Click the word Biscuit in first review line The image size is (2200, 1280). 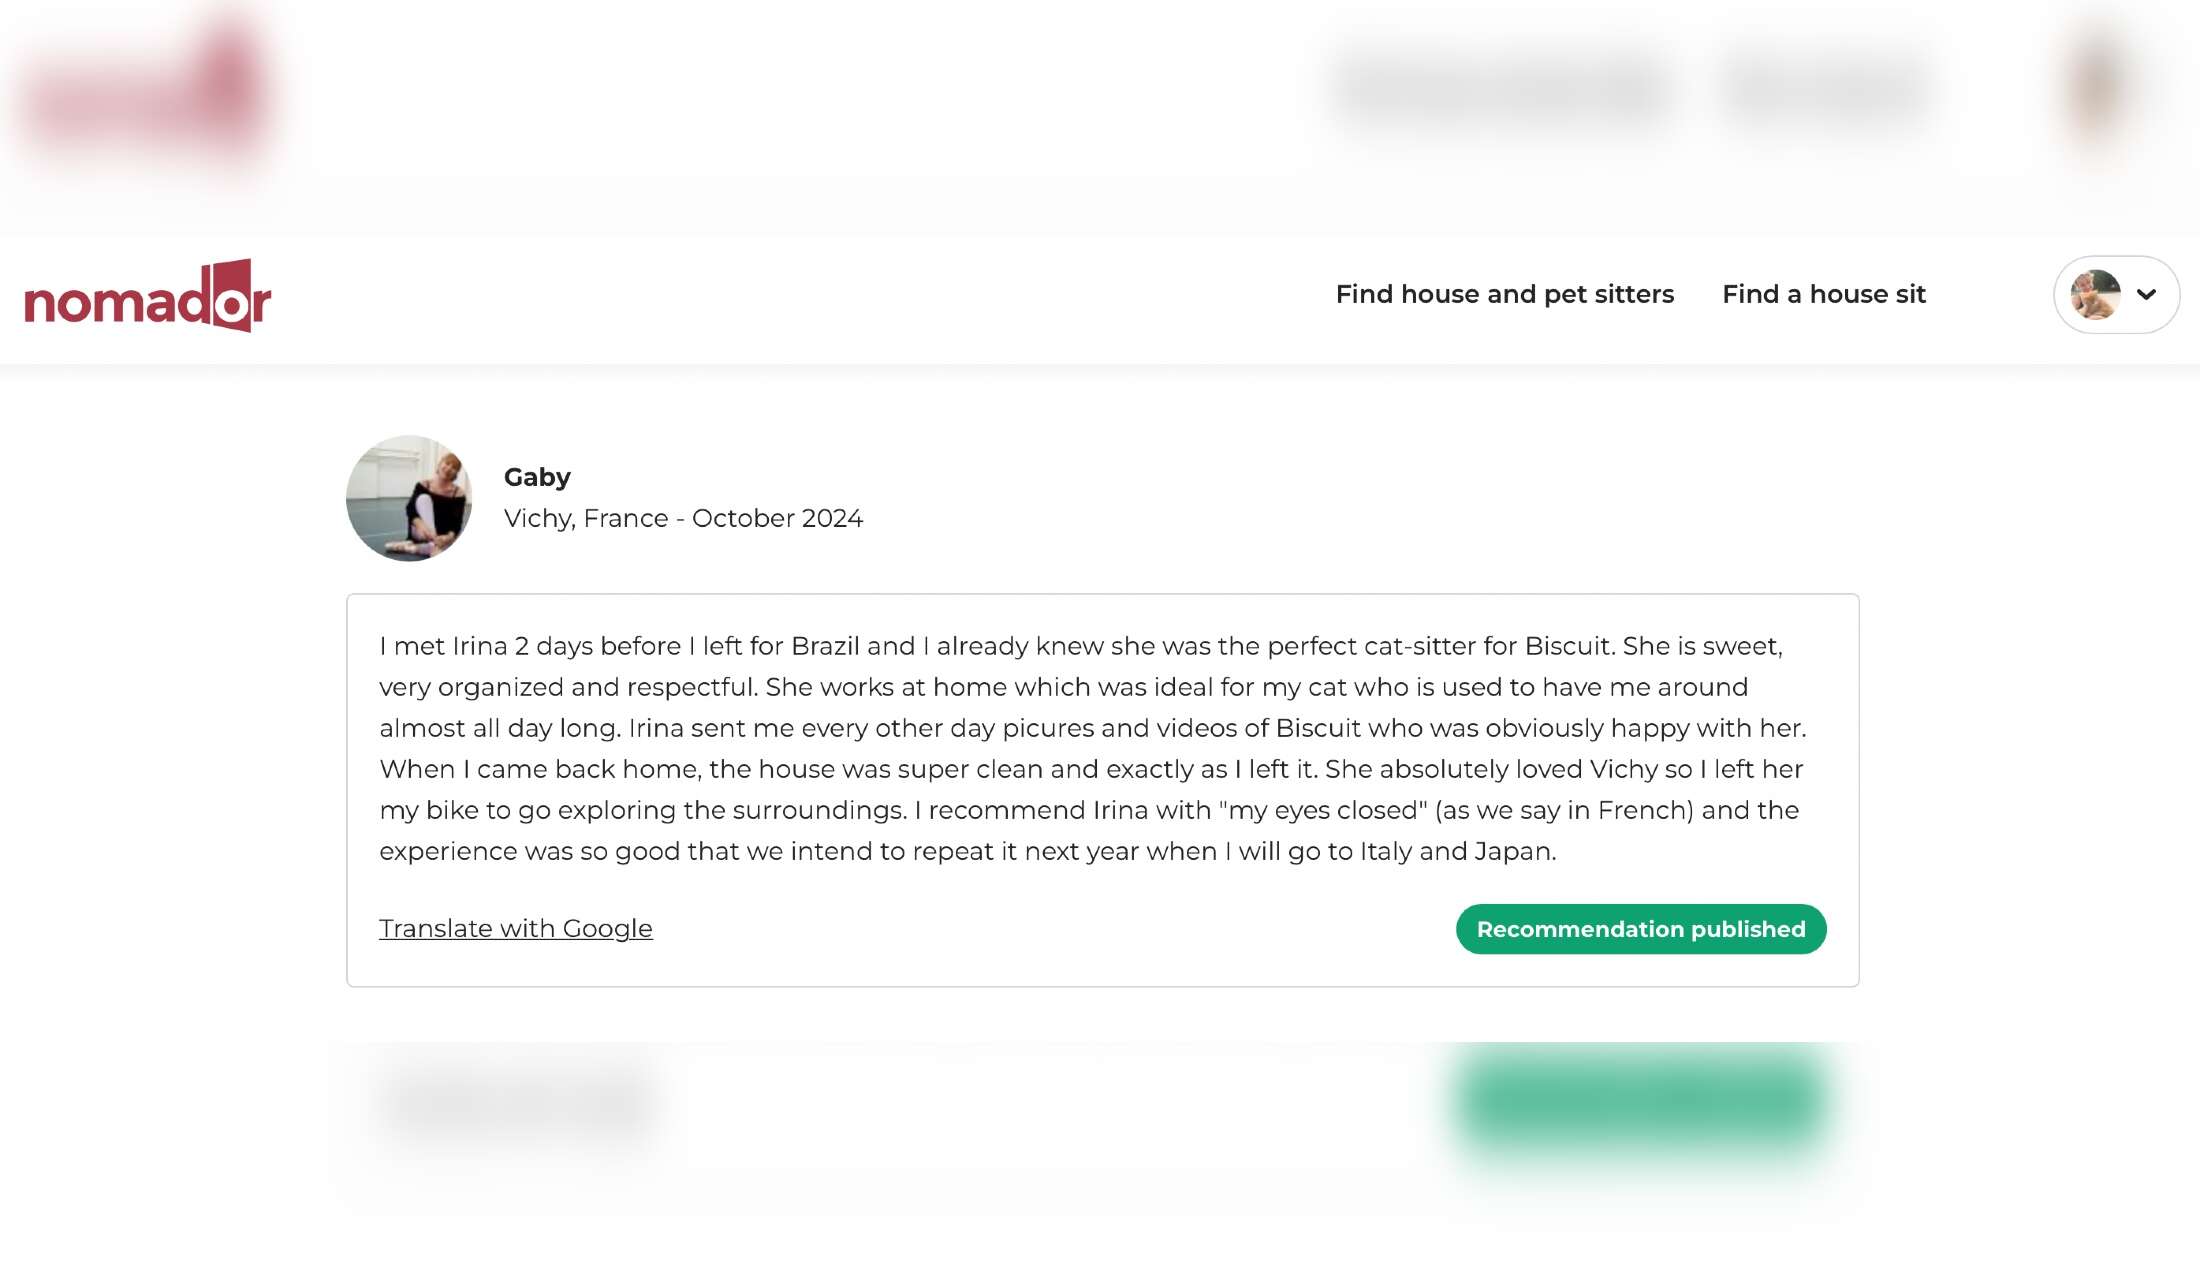[x=1567, y=646]
